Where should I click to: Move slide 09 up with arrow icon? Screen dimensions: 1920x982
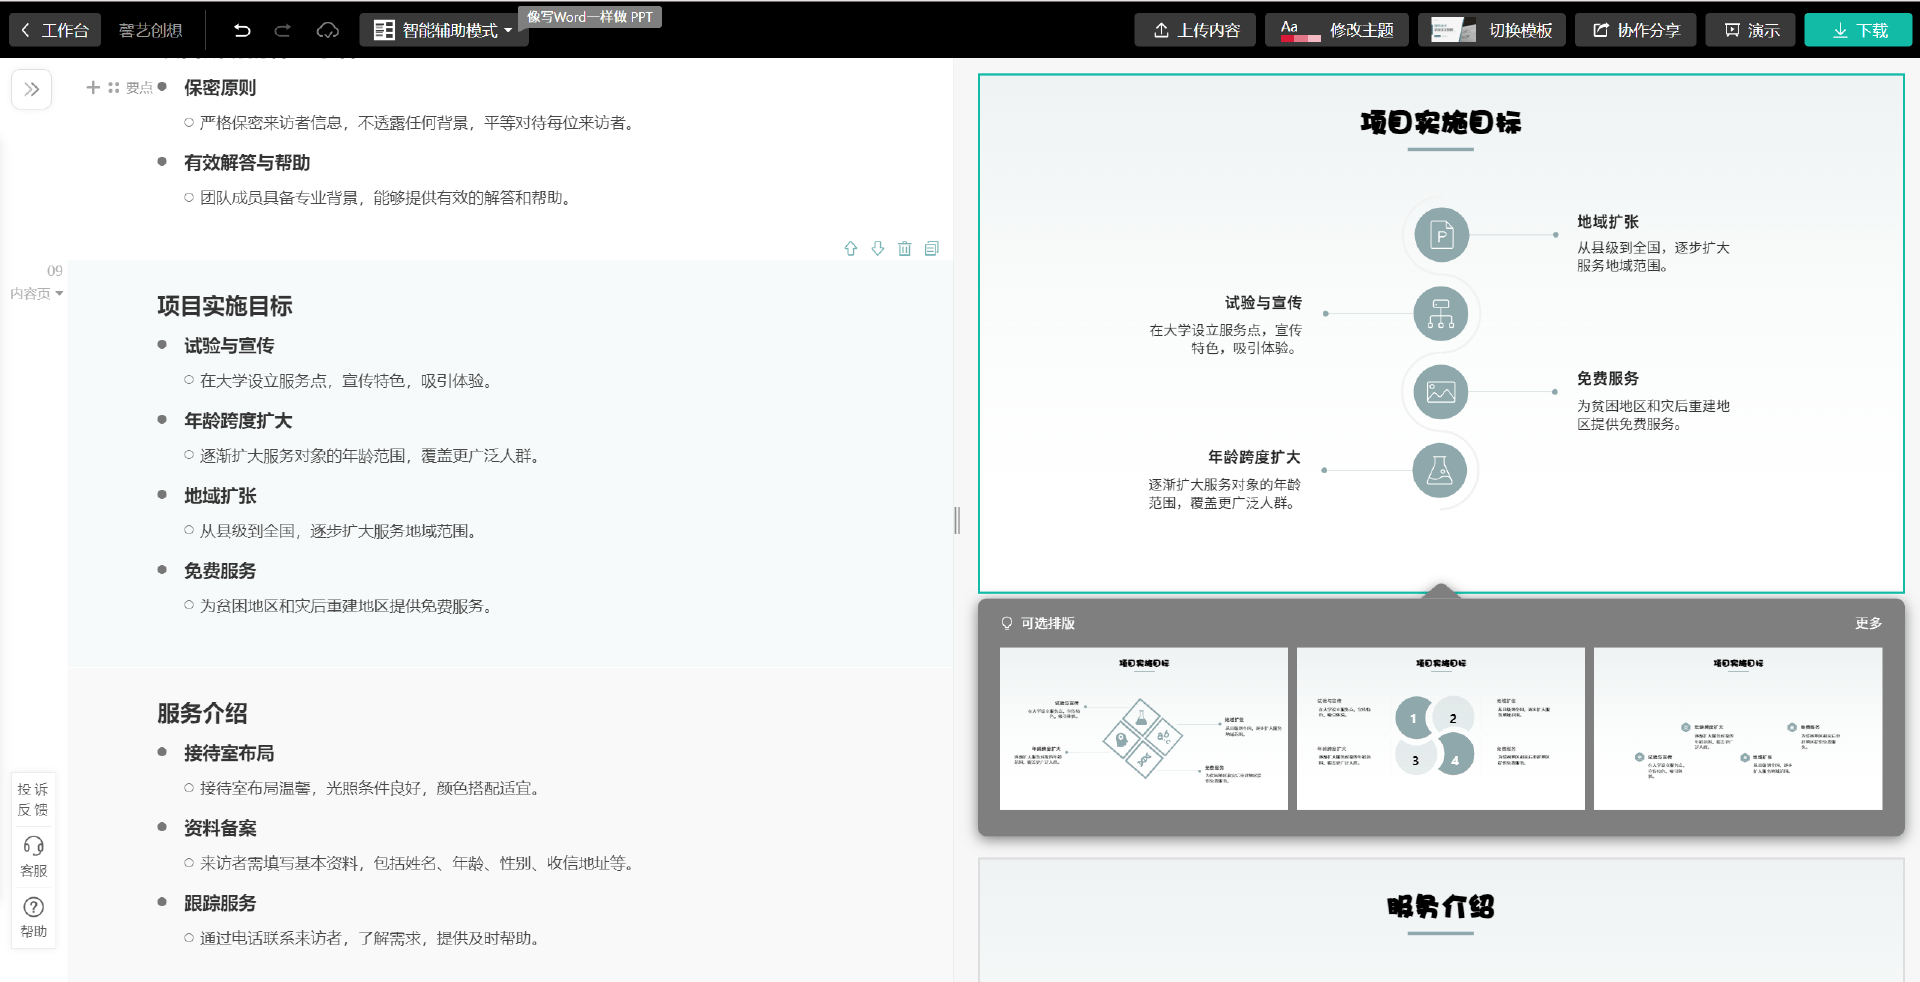pos(850,249)
